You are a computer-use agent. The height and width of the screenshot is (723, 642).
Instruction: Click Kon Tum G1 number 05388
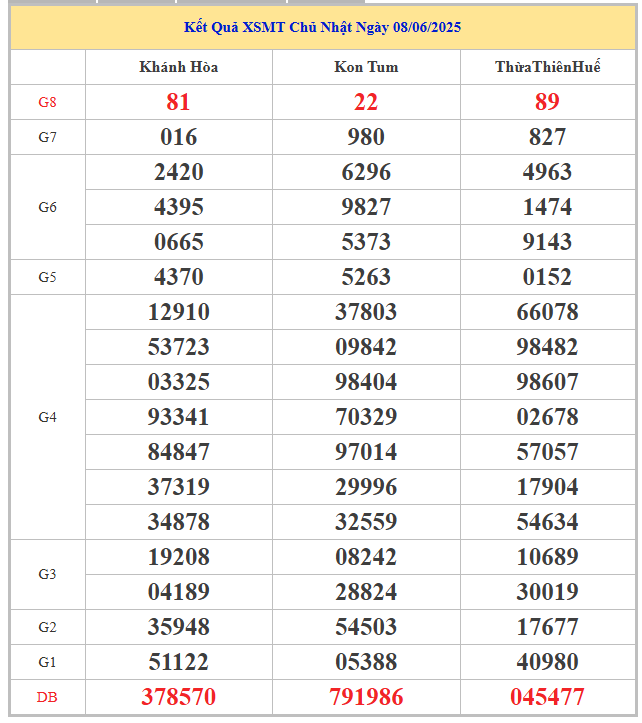[x=366, y=662]
